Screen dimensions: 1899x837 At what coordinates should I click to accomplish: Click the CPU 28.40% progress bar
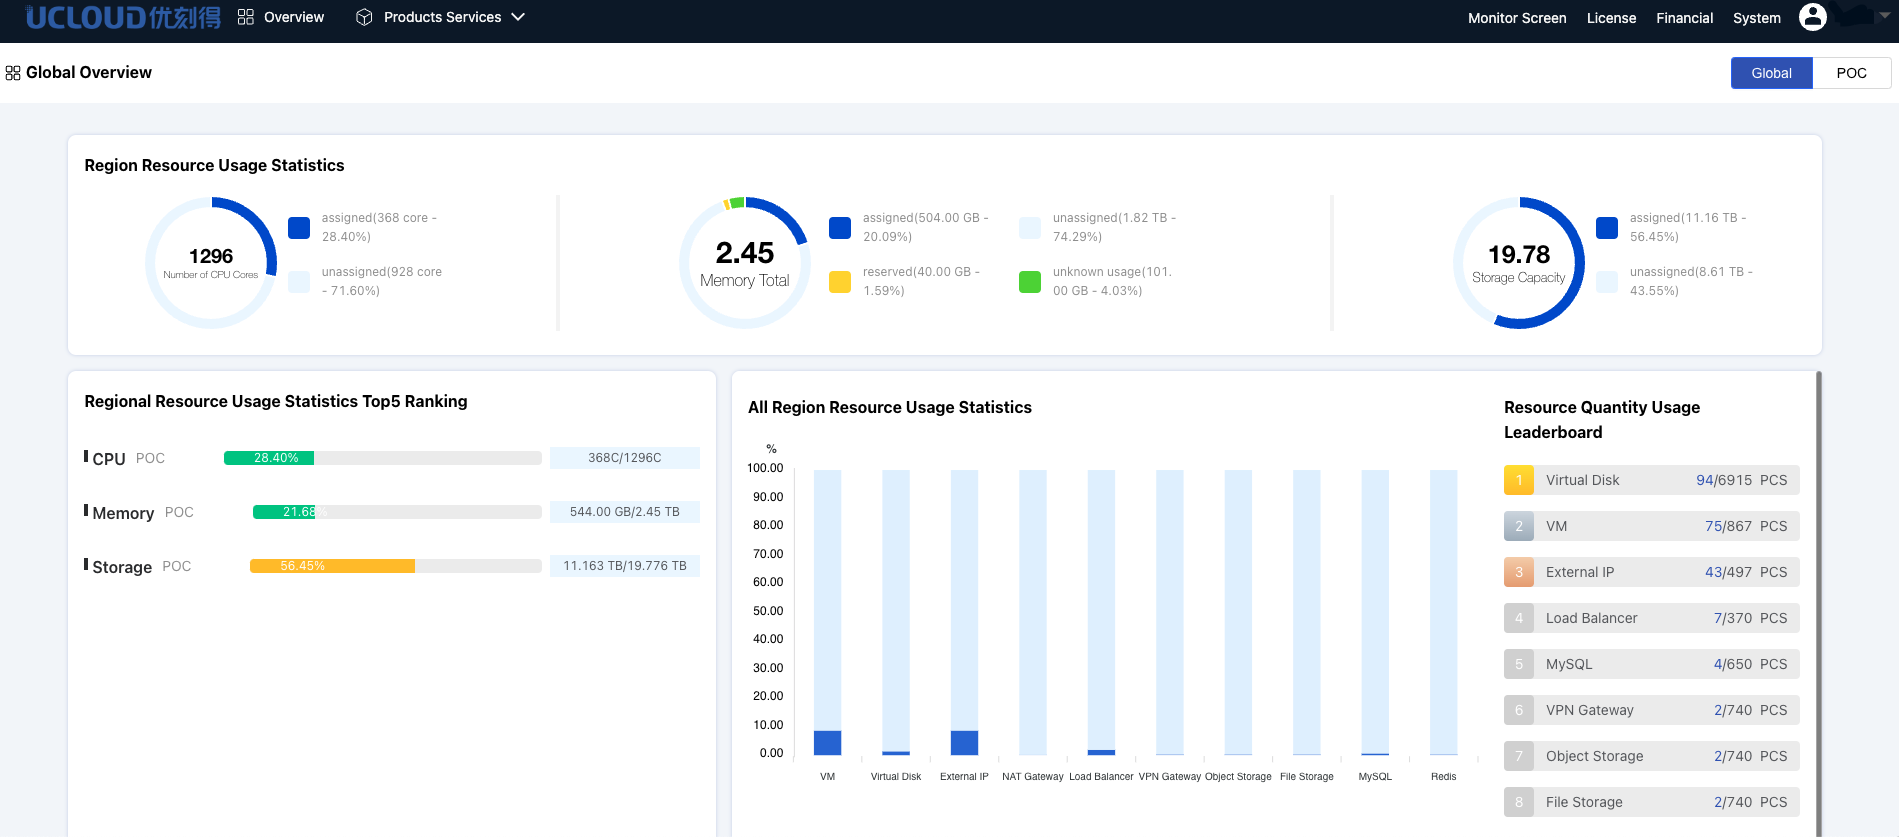tap(383, 458)
